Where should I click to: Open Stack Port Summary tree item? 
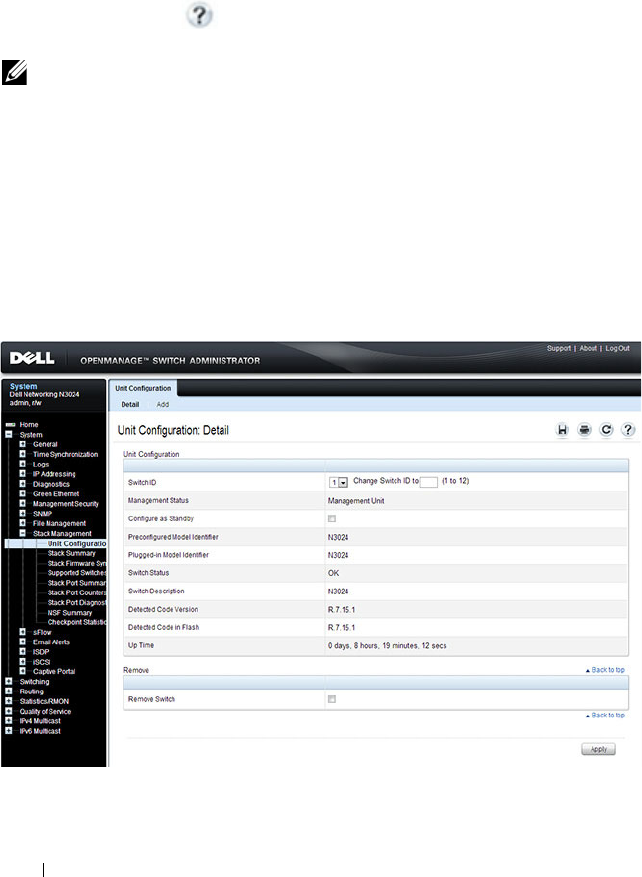(77, 583)
